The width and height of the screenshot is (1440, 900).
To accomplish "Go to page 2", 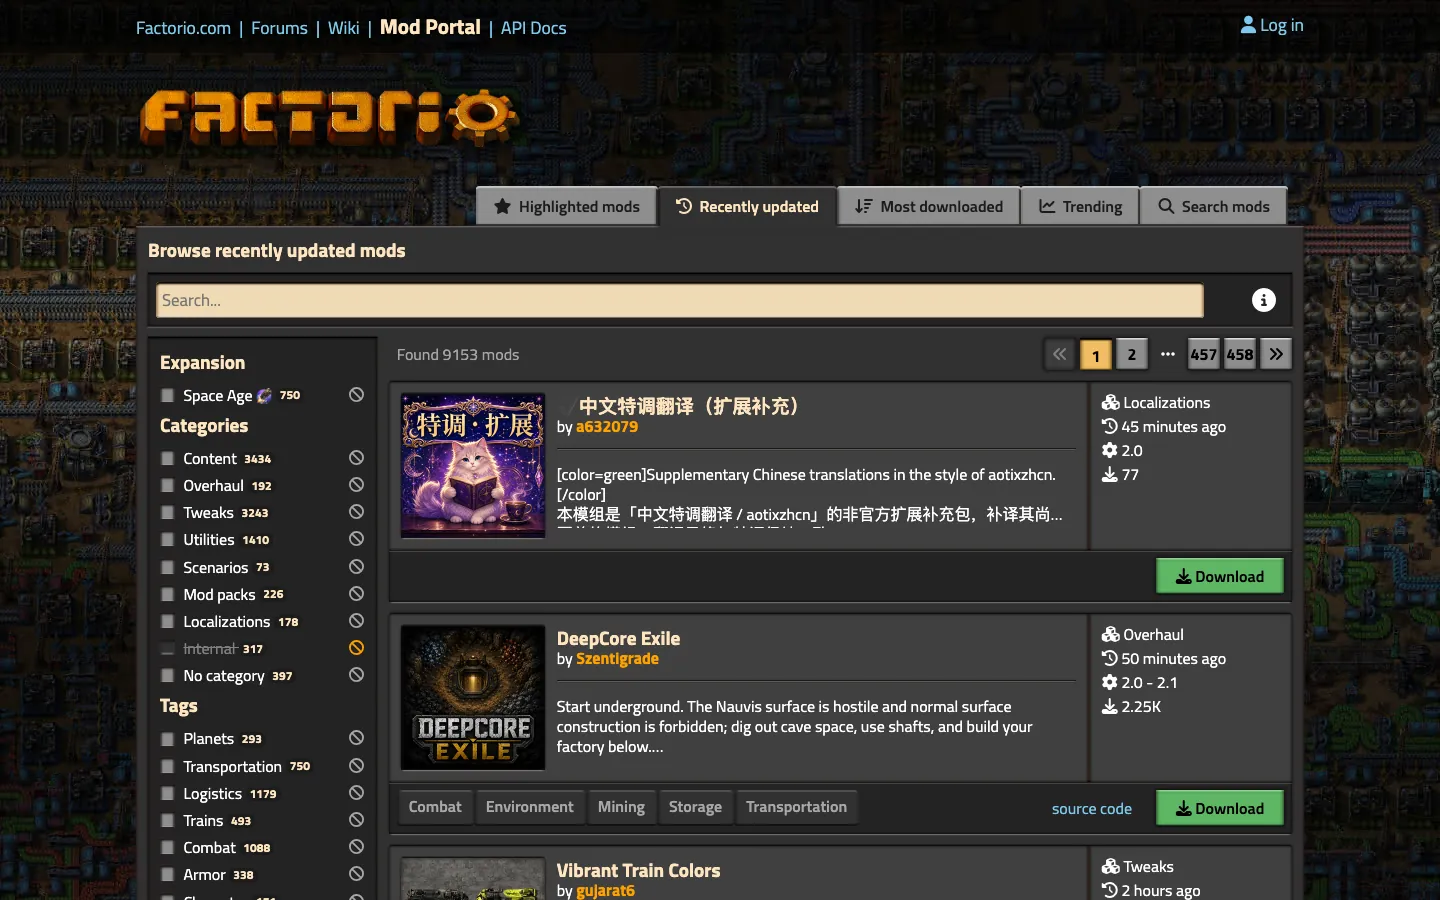I will click(x=1132, y=354).
